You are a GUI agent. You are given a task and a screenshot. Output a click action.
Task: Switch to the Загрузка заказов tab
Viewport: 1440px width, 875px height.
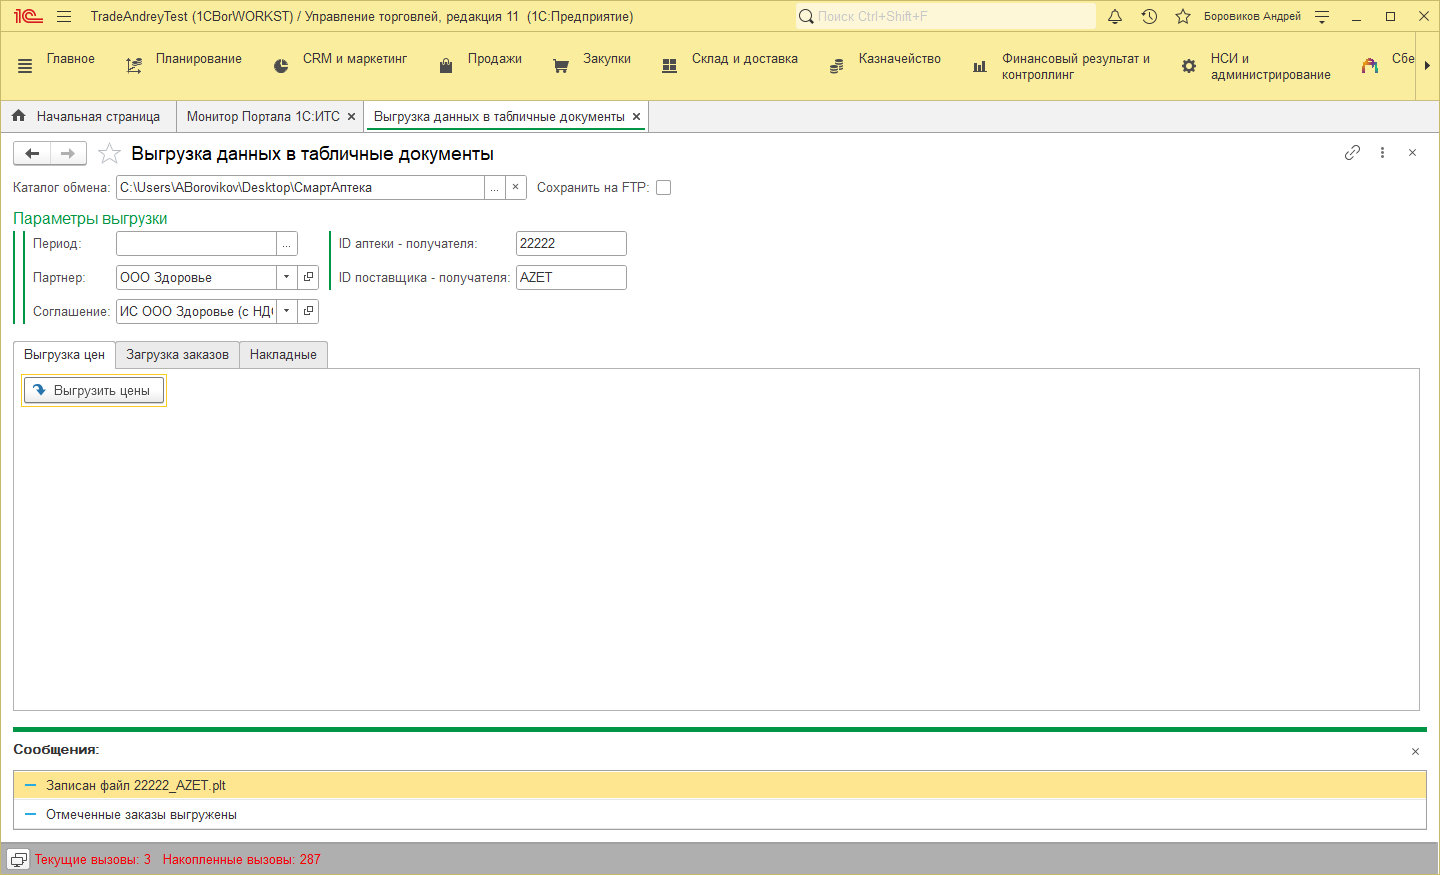pyautogui.click(x=177, y=355)
